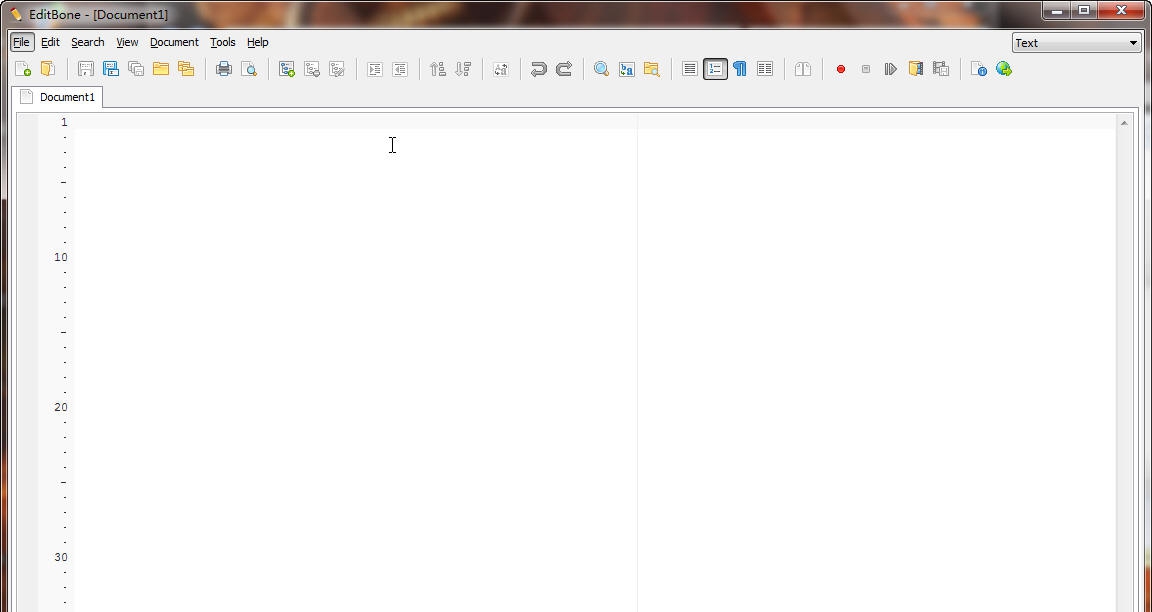Open the Edit menu
Viewport: 1152px width, 612px height.
tap(50, 43)
